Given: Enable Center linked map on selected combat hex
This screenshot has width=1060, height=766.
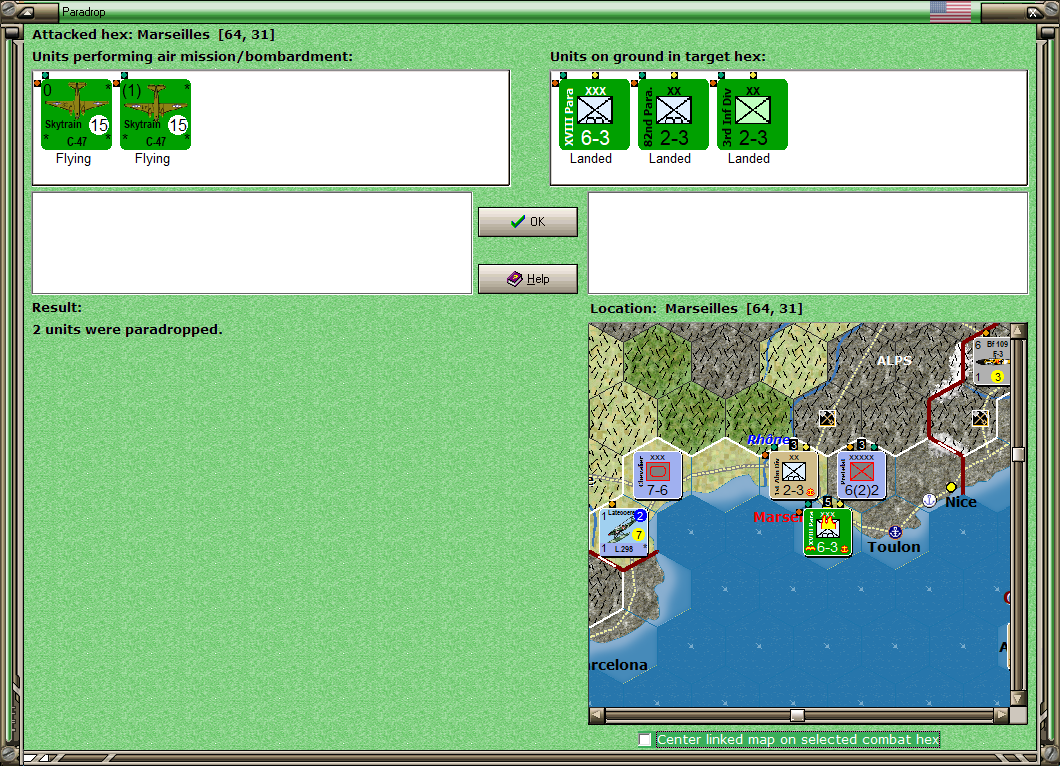Looking at the screenshot, I should pyautogui.click(x=645, y=740).
